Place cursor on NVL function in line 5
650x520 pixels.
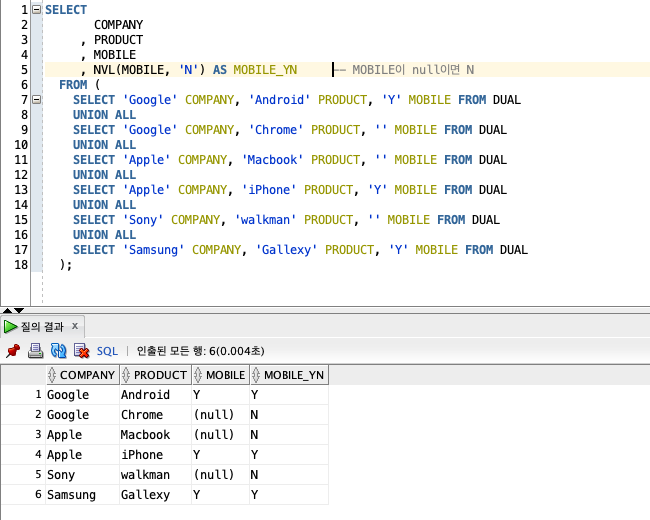click(x=104, y=70)
